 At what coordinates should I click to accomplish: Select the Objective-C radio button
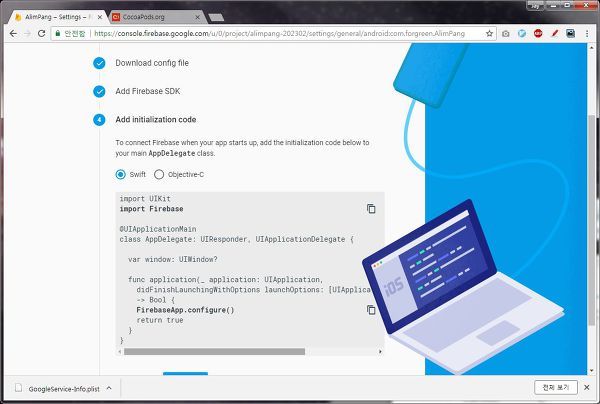click(x=159, y=174)
